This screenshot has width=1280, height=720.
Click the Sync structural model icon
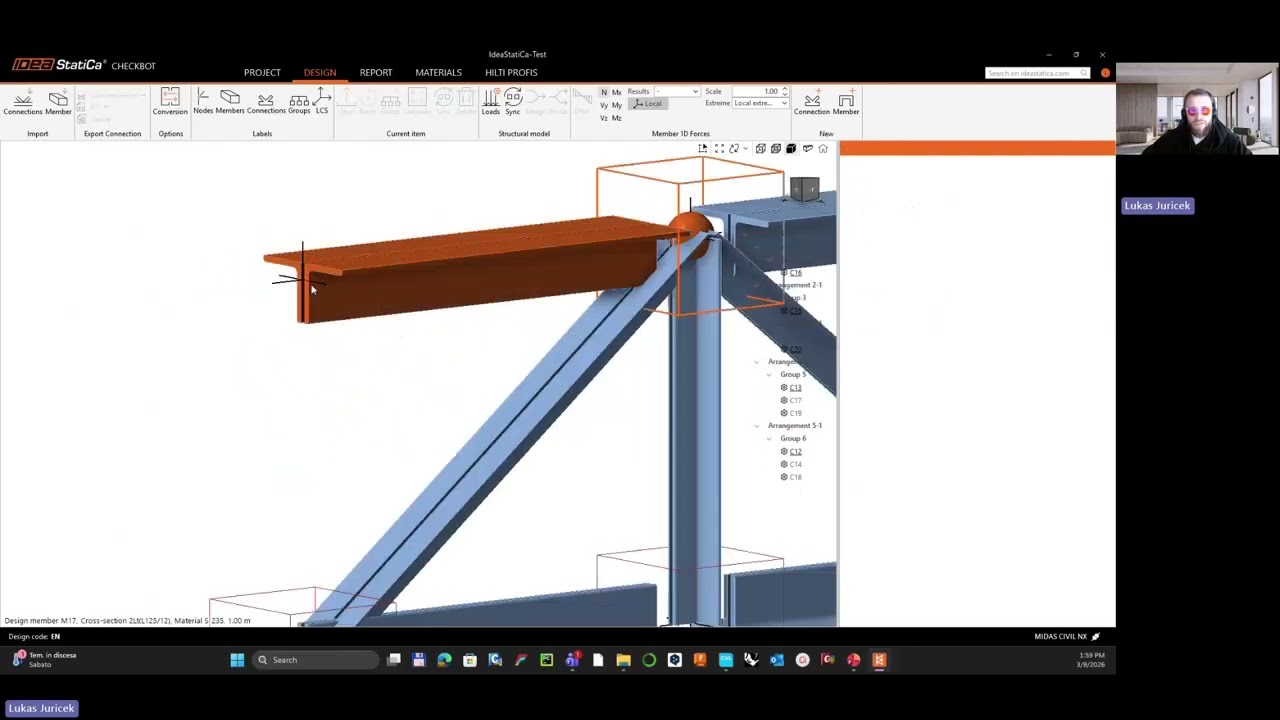[513, 102]
